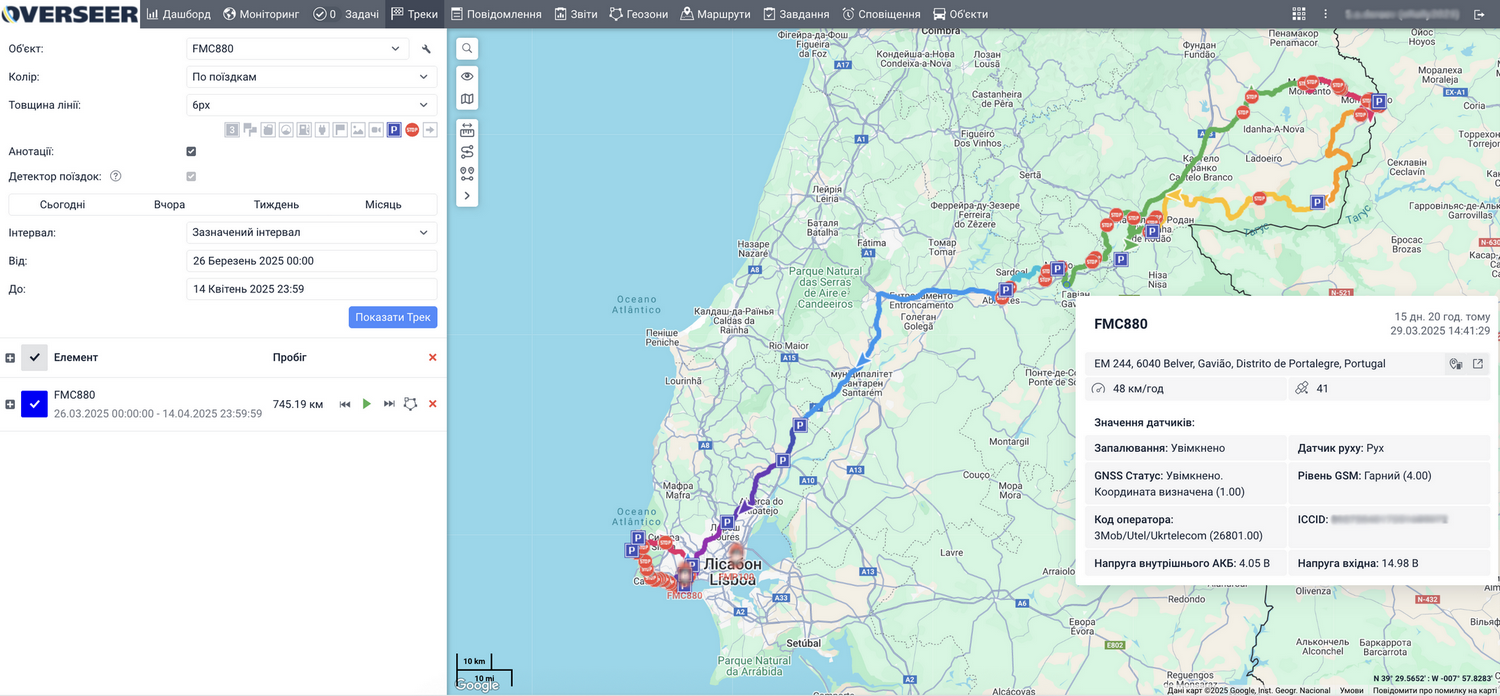Open the three-dot more options menu

(x=1326, y=14)
